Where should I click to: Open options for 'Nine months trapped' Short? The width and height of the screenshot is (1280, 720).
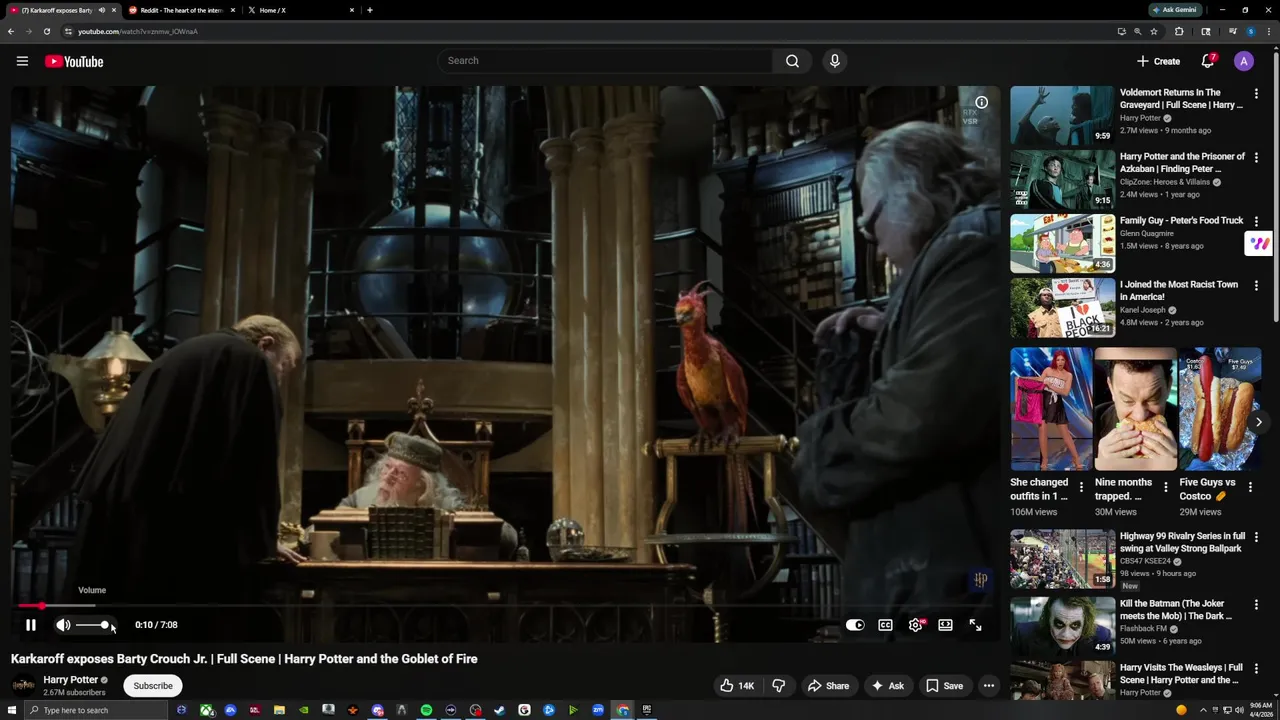point(1165,488)
